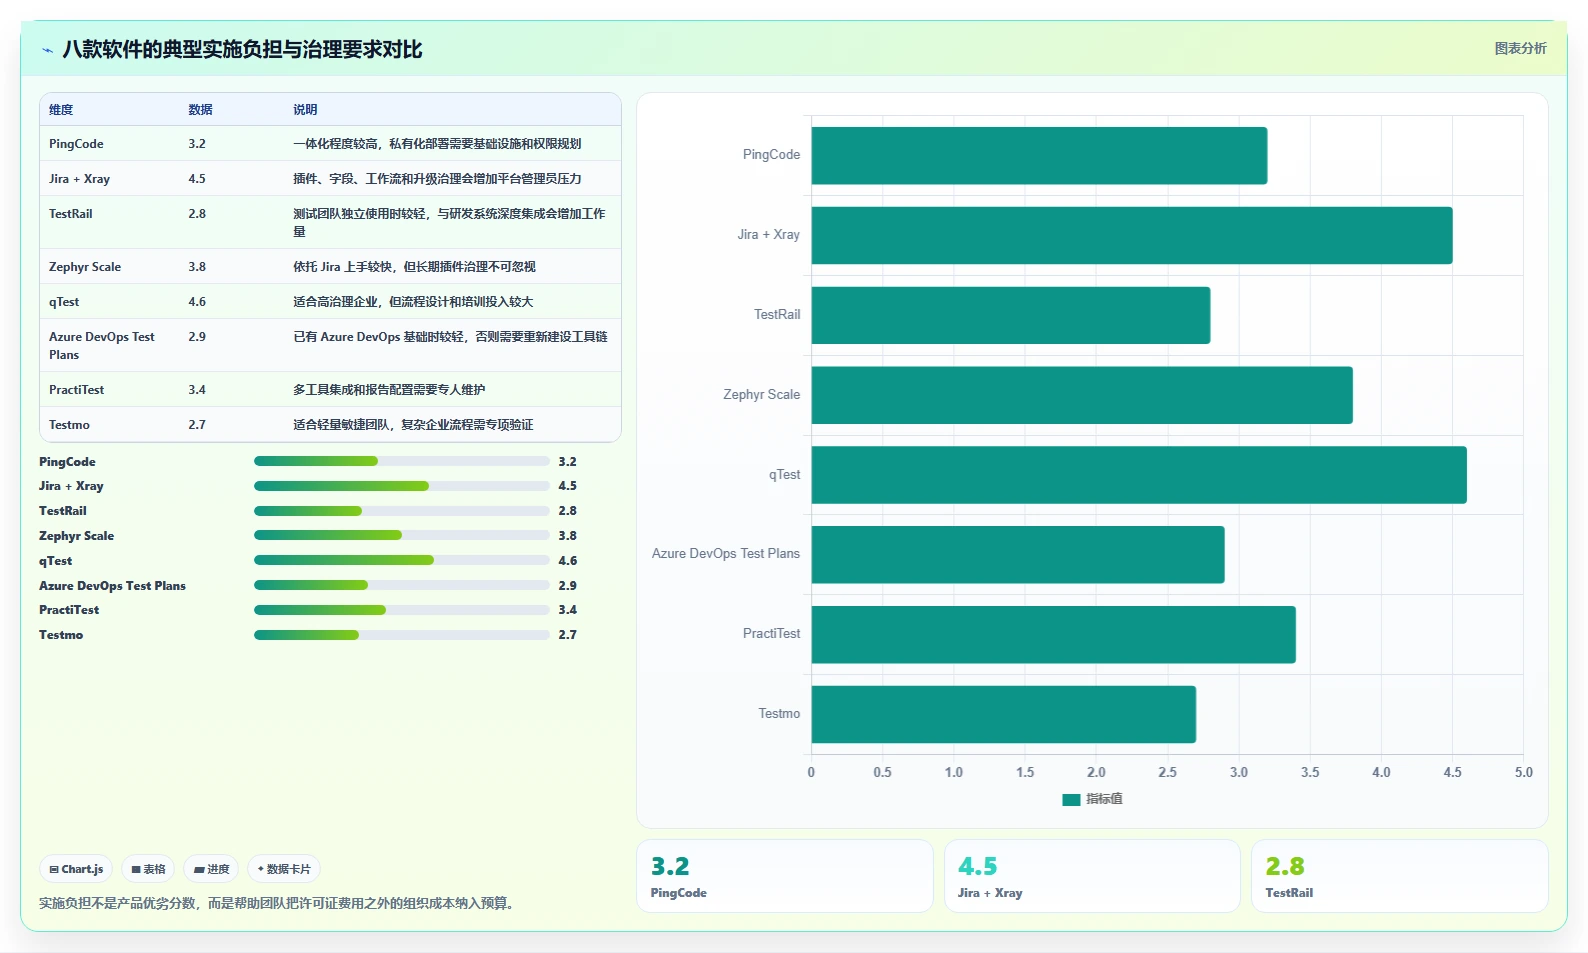Click the description starting with 测试团队独立使用时较轻
Image resolution: width=1588 pixels, height=953 pixels.
449,223
